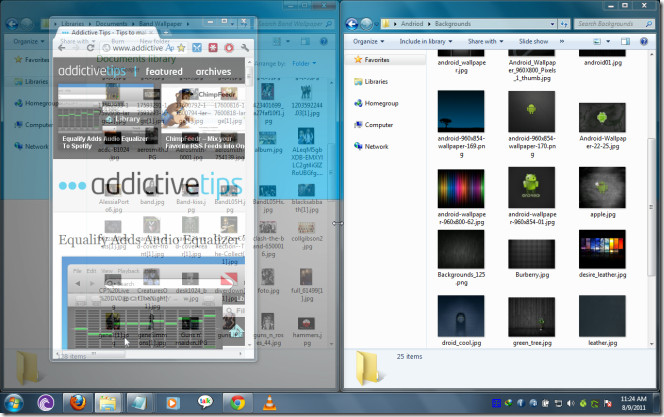Open Equalify Adds Audio Equalizer article heading
This screenshot has height=417, width=664.
click(x=148, y=240)
